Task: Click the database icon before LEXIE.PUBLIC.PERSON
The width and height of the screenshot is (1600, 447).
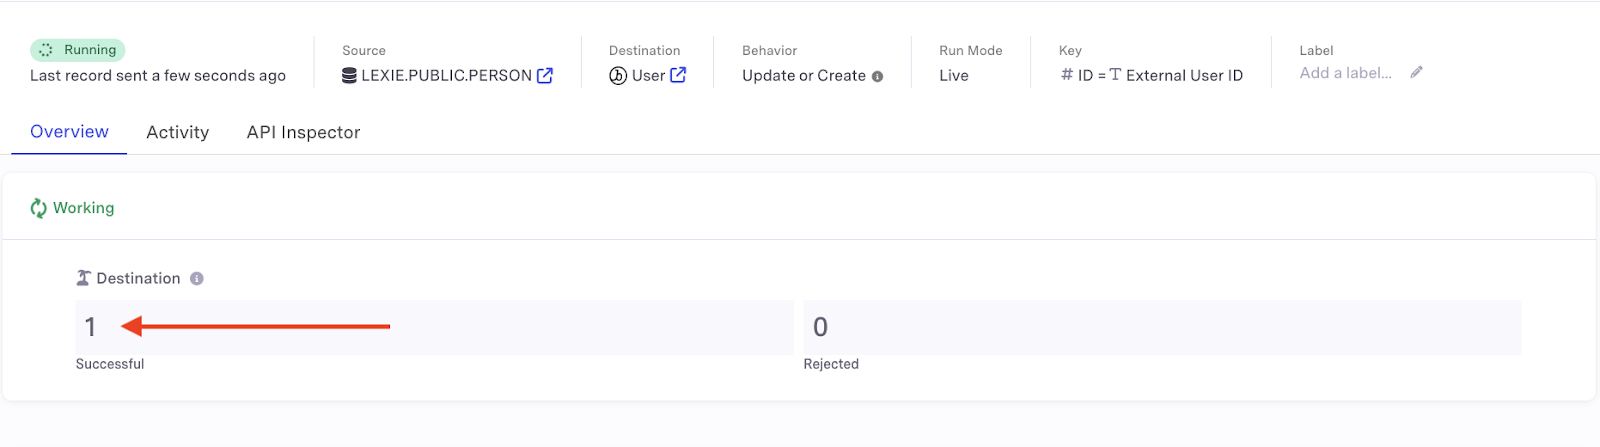Action: click(x=349, y=75)
